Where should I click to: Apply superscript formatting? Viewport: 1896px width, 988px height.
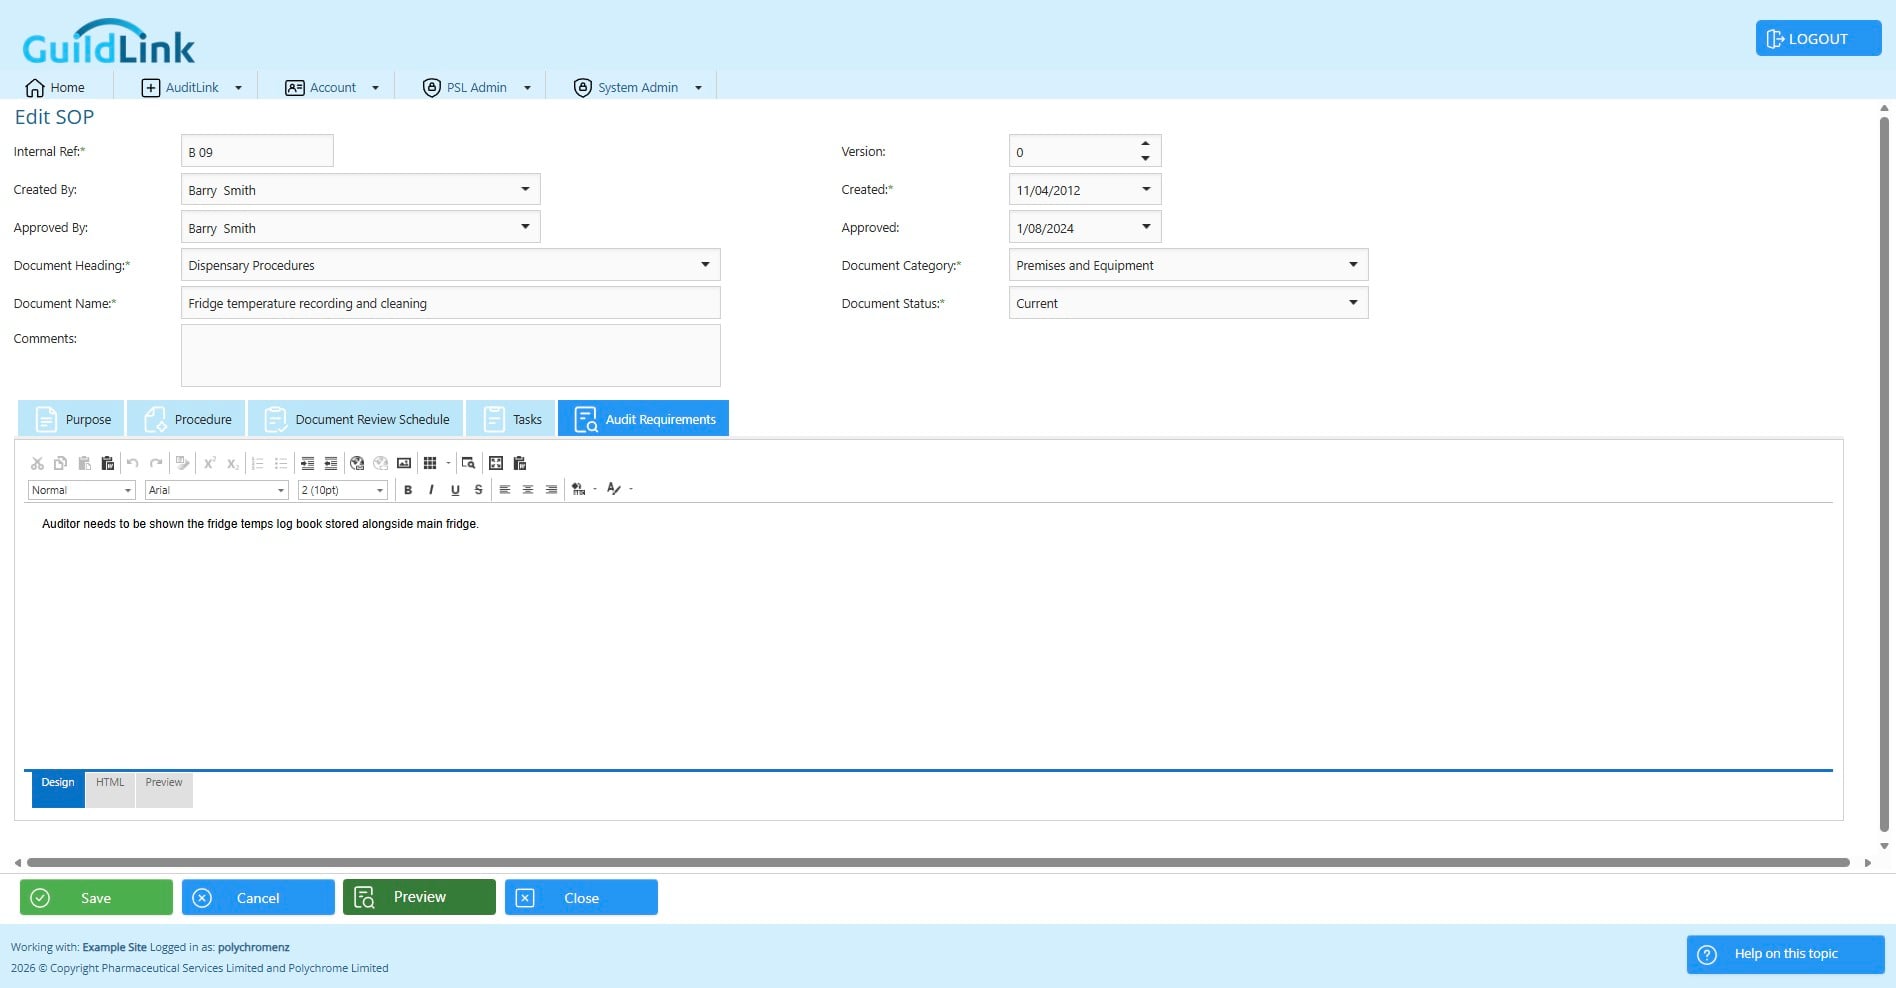pyautogui.click(x=209, y=463)
